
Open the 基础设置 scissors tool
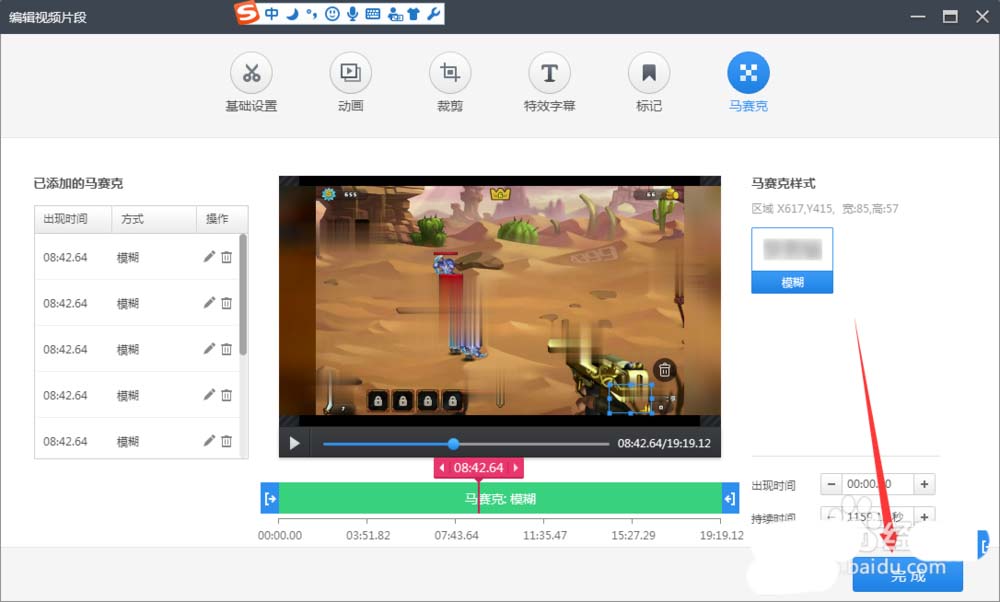click(251, 73)
